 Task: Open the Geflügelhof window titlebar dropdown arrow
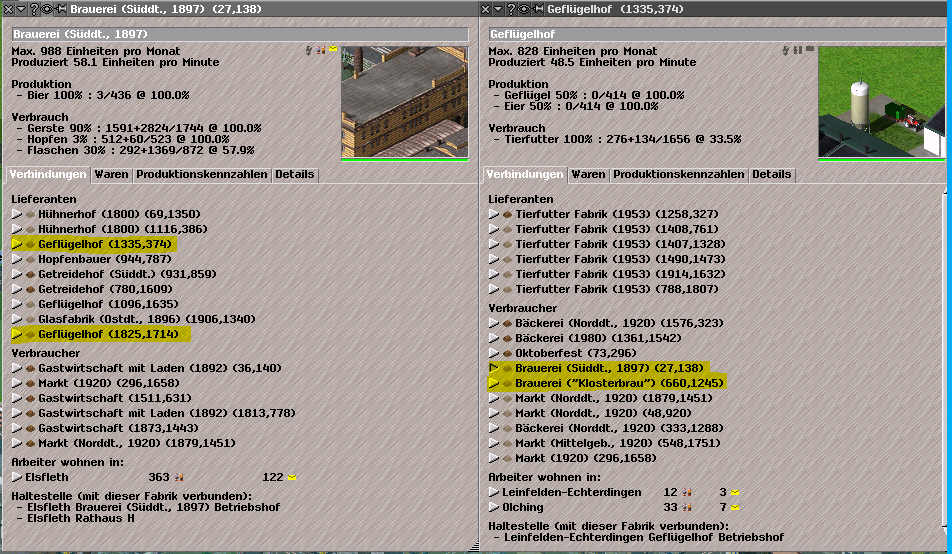[x=498, y=8]
